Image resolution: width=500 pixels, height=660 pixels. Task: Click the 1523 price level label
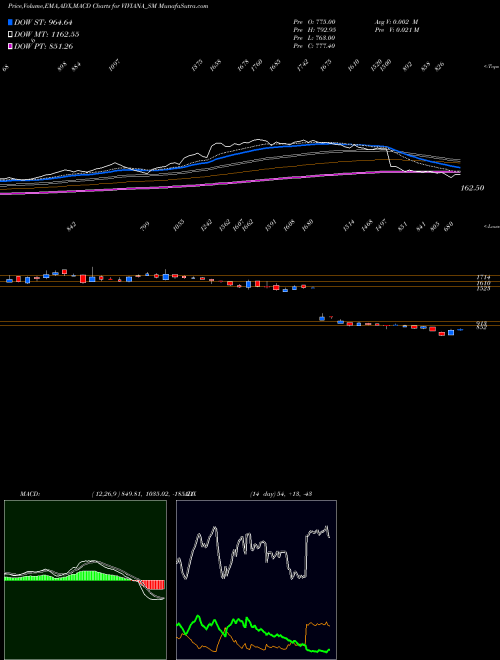click(483, 289)
